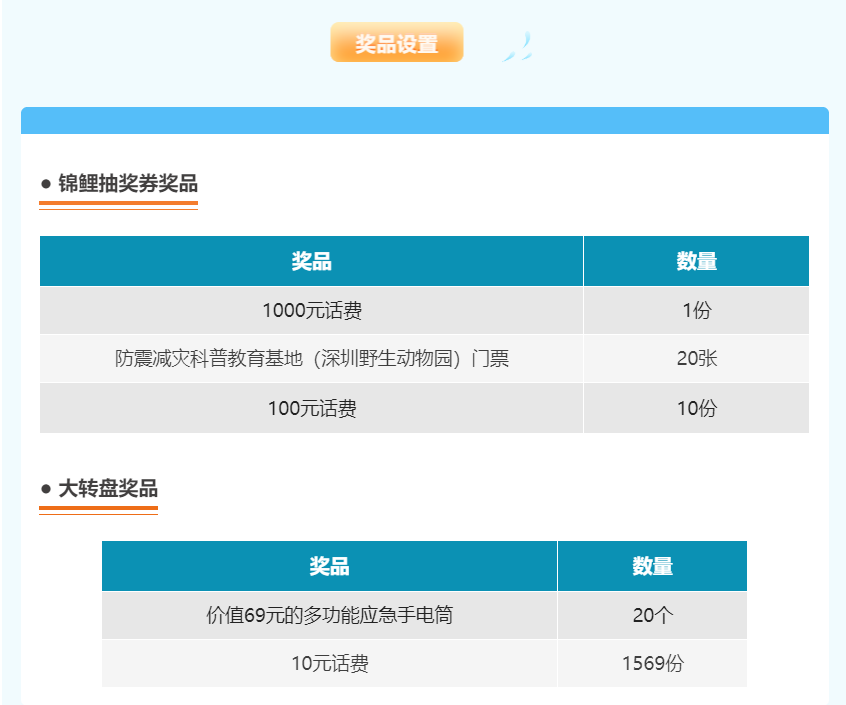
Task: Select the 防震减灾科普教育基地 ticket prize row
Action: click(x=311, y=359)
